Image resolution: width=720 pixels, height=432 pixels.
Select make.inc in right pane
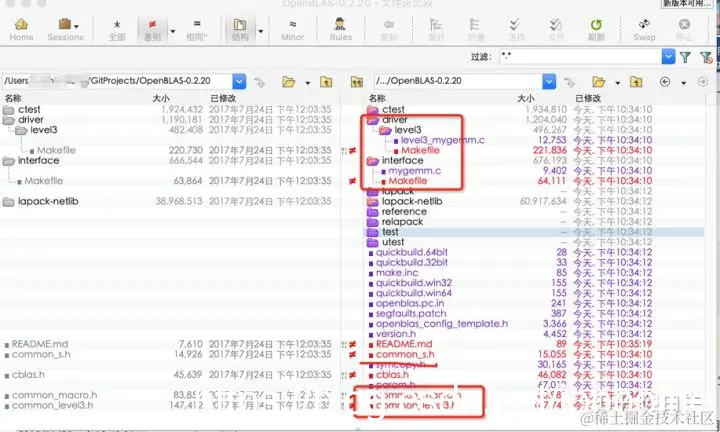pyautogui.click(x=397, y=273)
